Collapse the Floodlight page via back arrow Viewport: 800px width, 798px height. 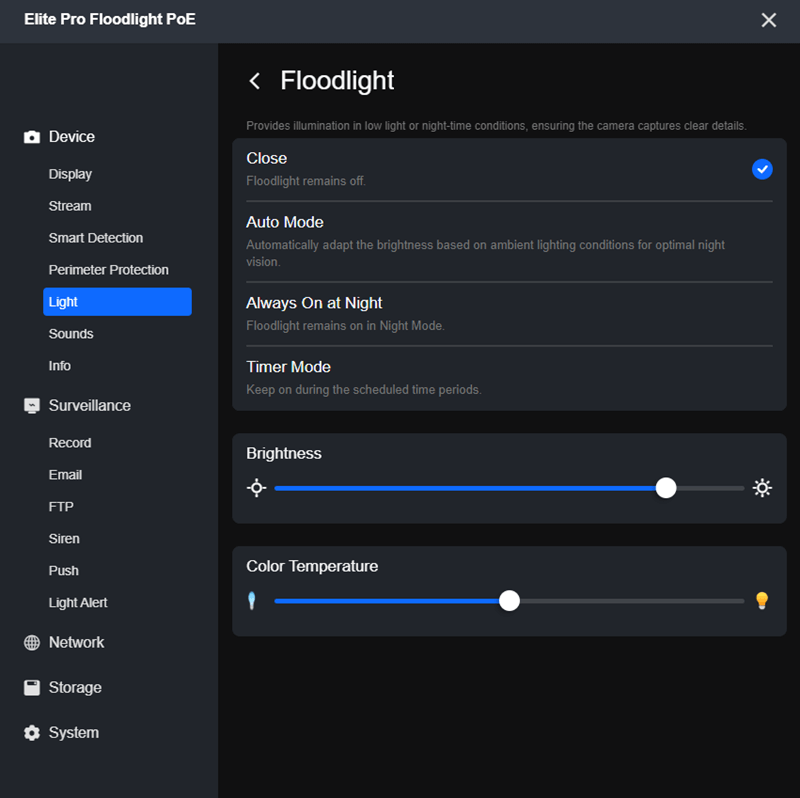pyautogui.click(x=255, y=81)
